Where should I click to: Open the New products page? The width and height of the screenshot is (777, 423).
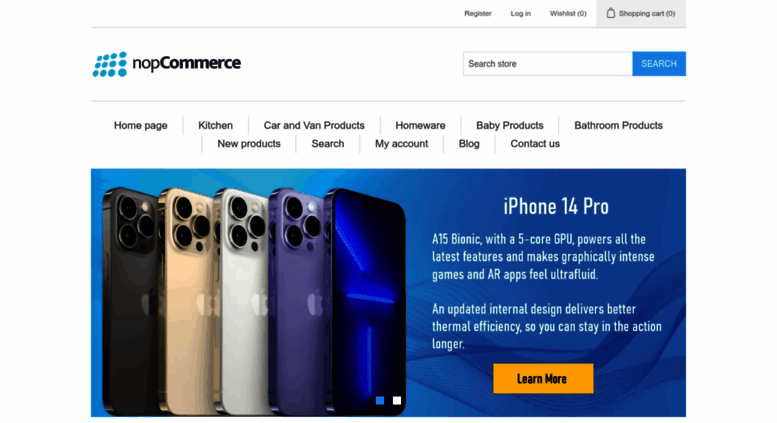[x=249, y=144]
